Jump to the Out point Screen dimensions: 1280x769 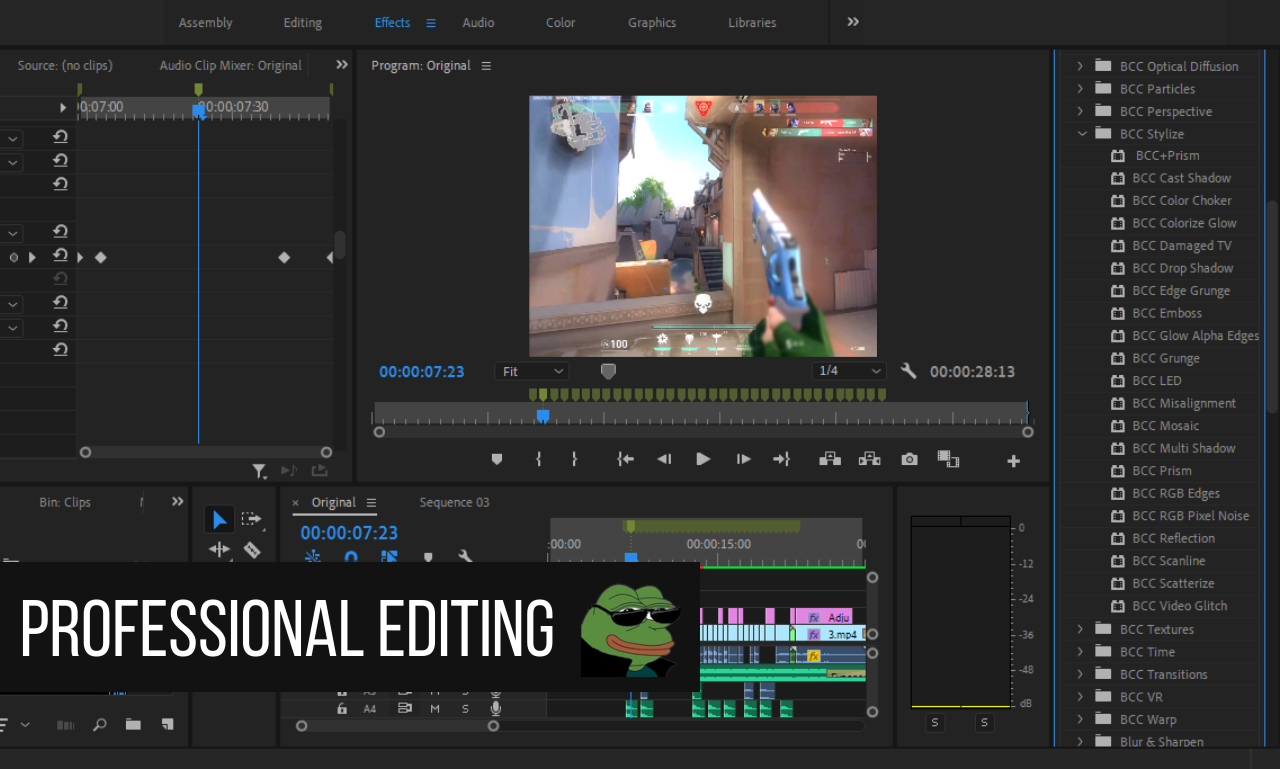[781, 459]
